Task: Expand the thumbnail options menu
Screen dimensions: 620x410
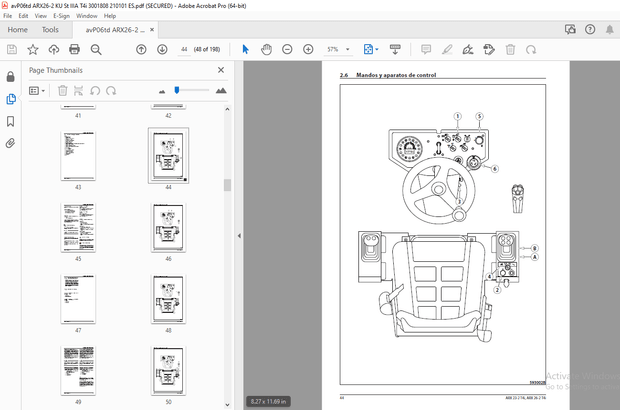Action: (37, 91)
